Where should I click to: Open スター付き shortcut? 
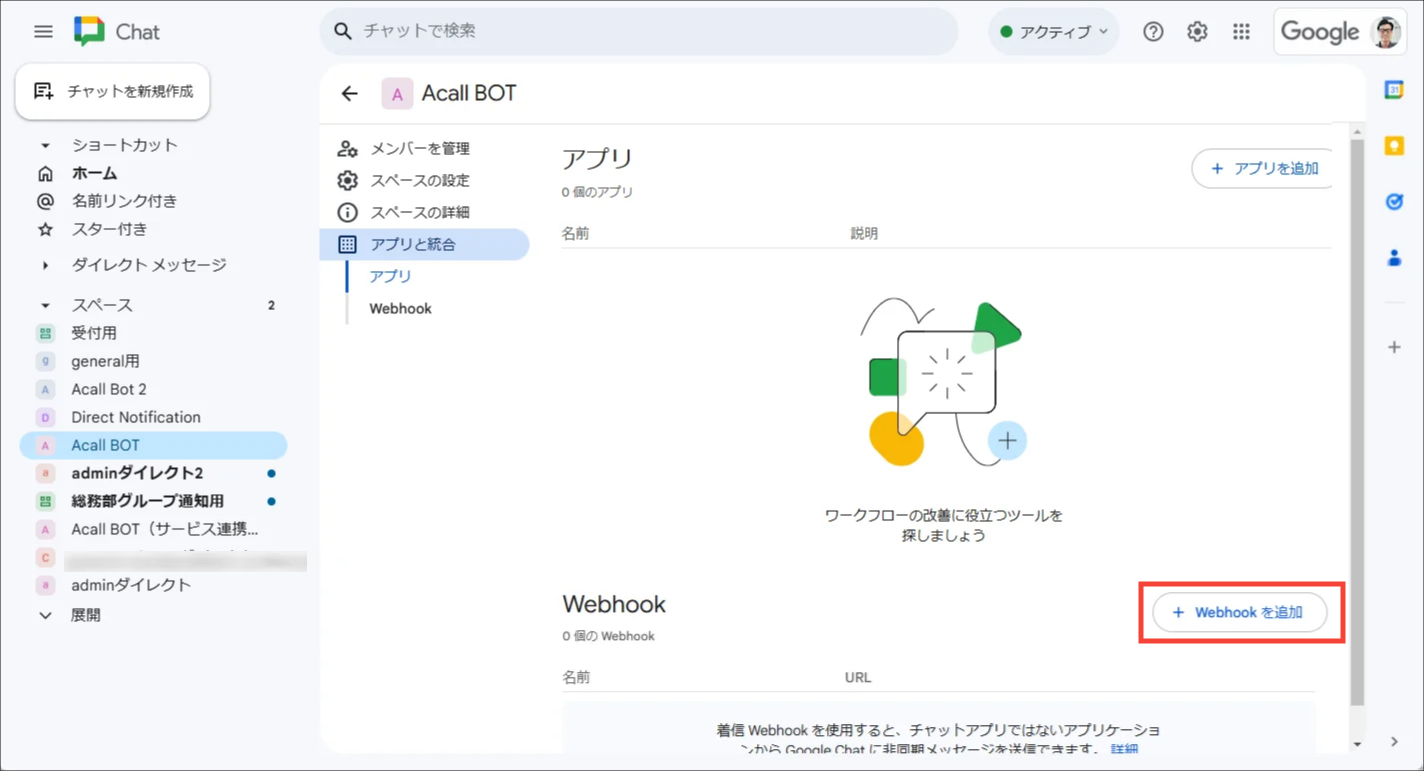tap(109, 229)
